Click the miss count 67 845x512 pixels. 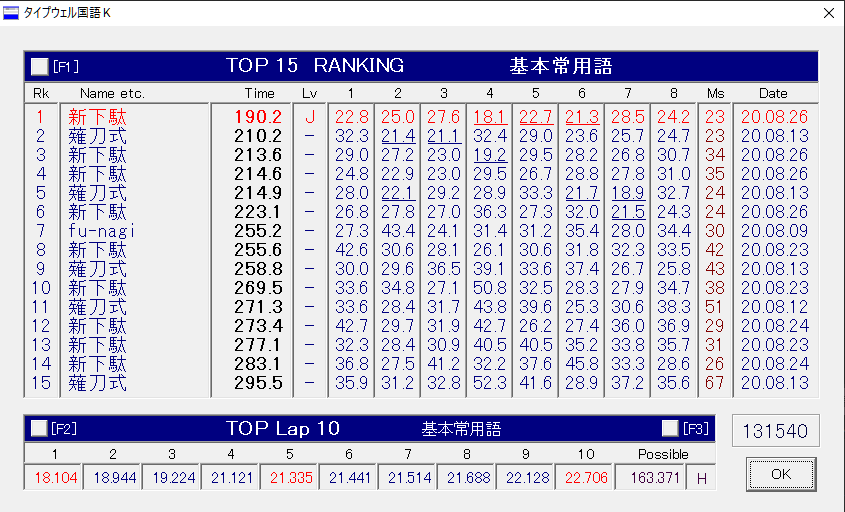coord(715,383)
